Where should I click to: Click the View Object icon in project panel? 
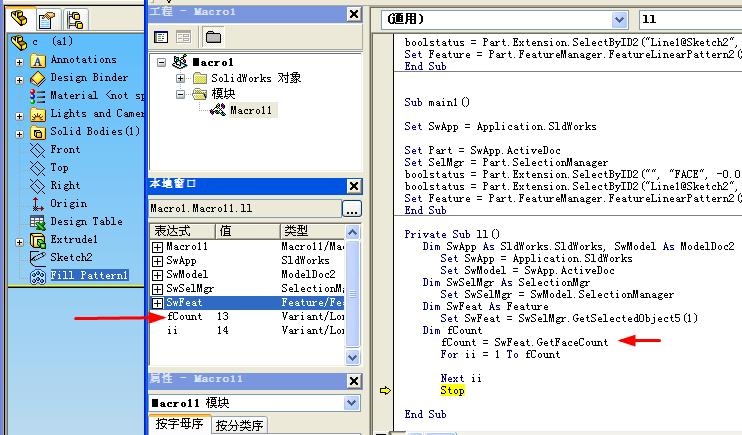point(184,37)
